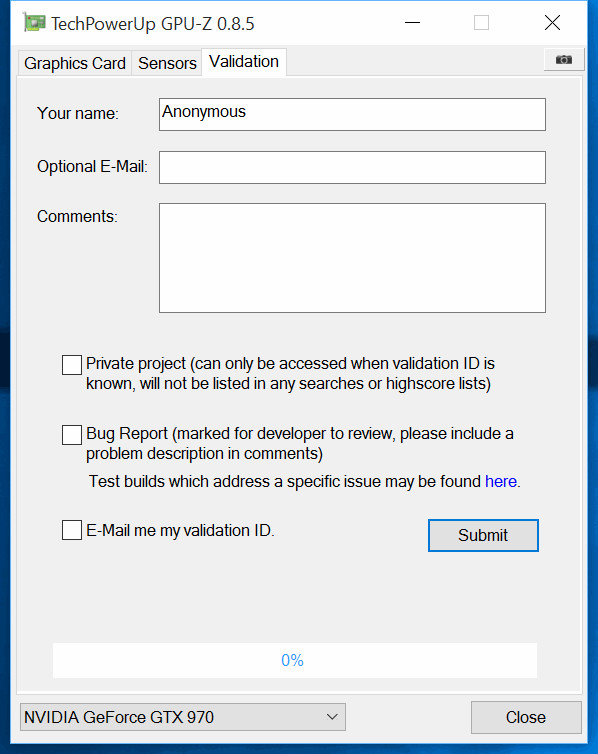Click the GPU-Z app icon in title bar
Viewport: 598px width, 754px height.
coord(34,23)
